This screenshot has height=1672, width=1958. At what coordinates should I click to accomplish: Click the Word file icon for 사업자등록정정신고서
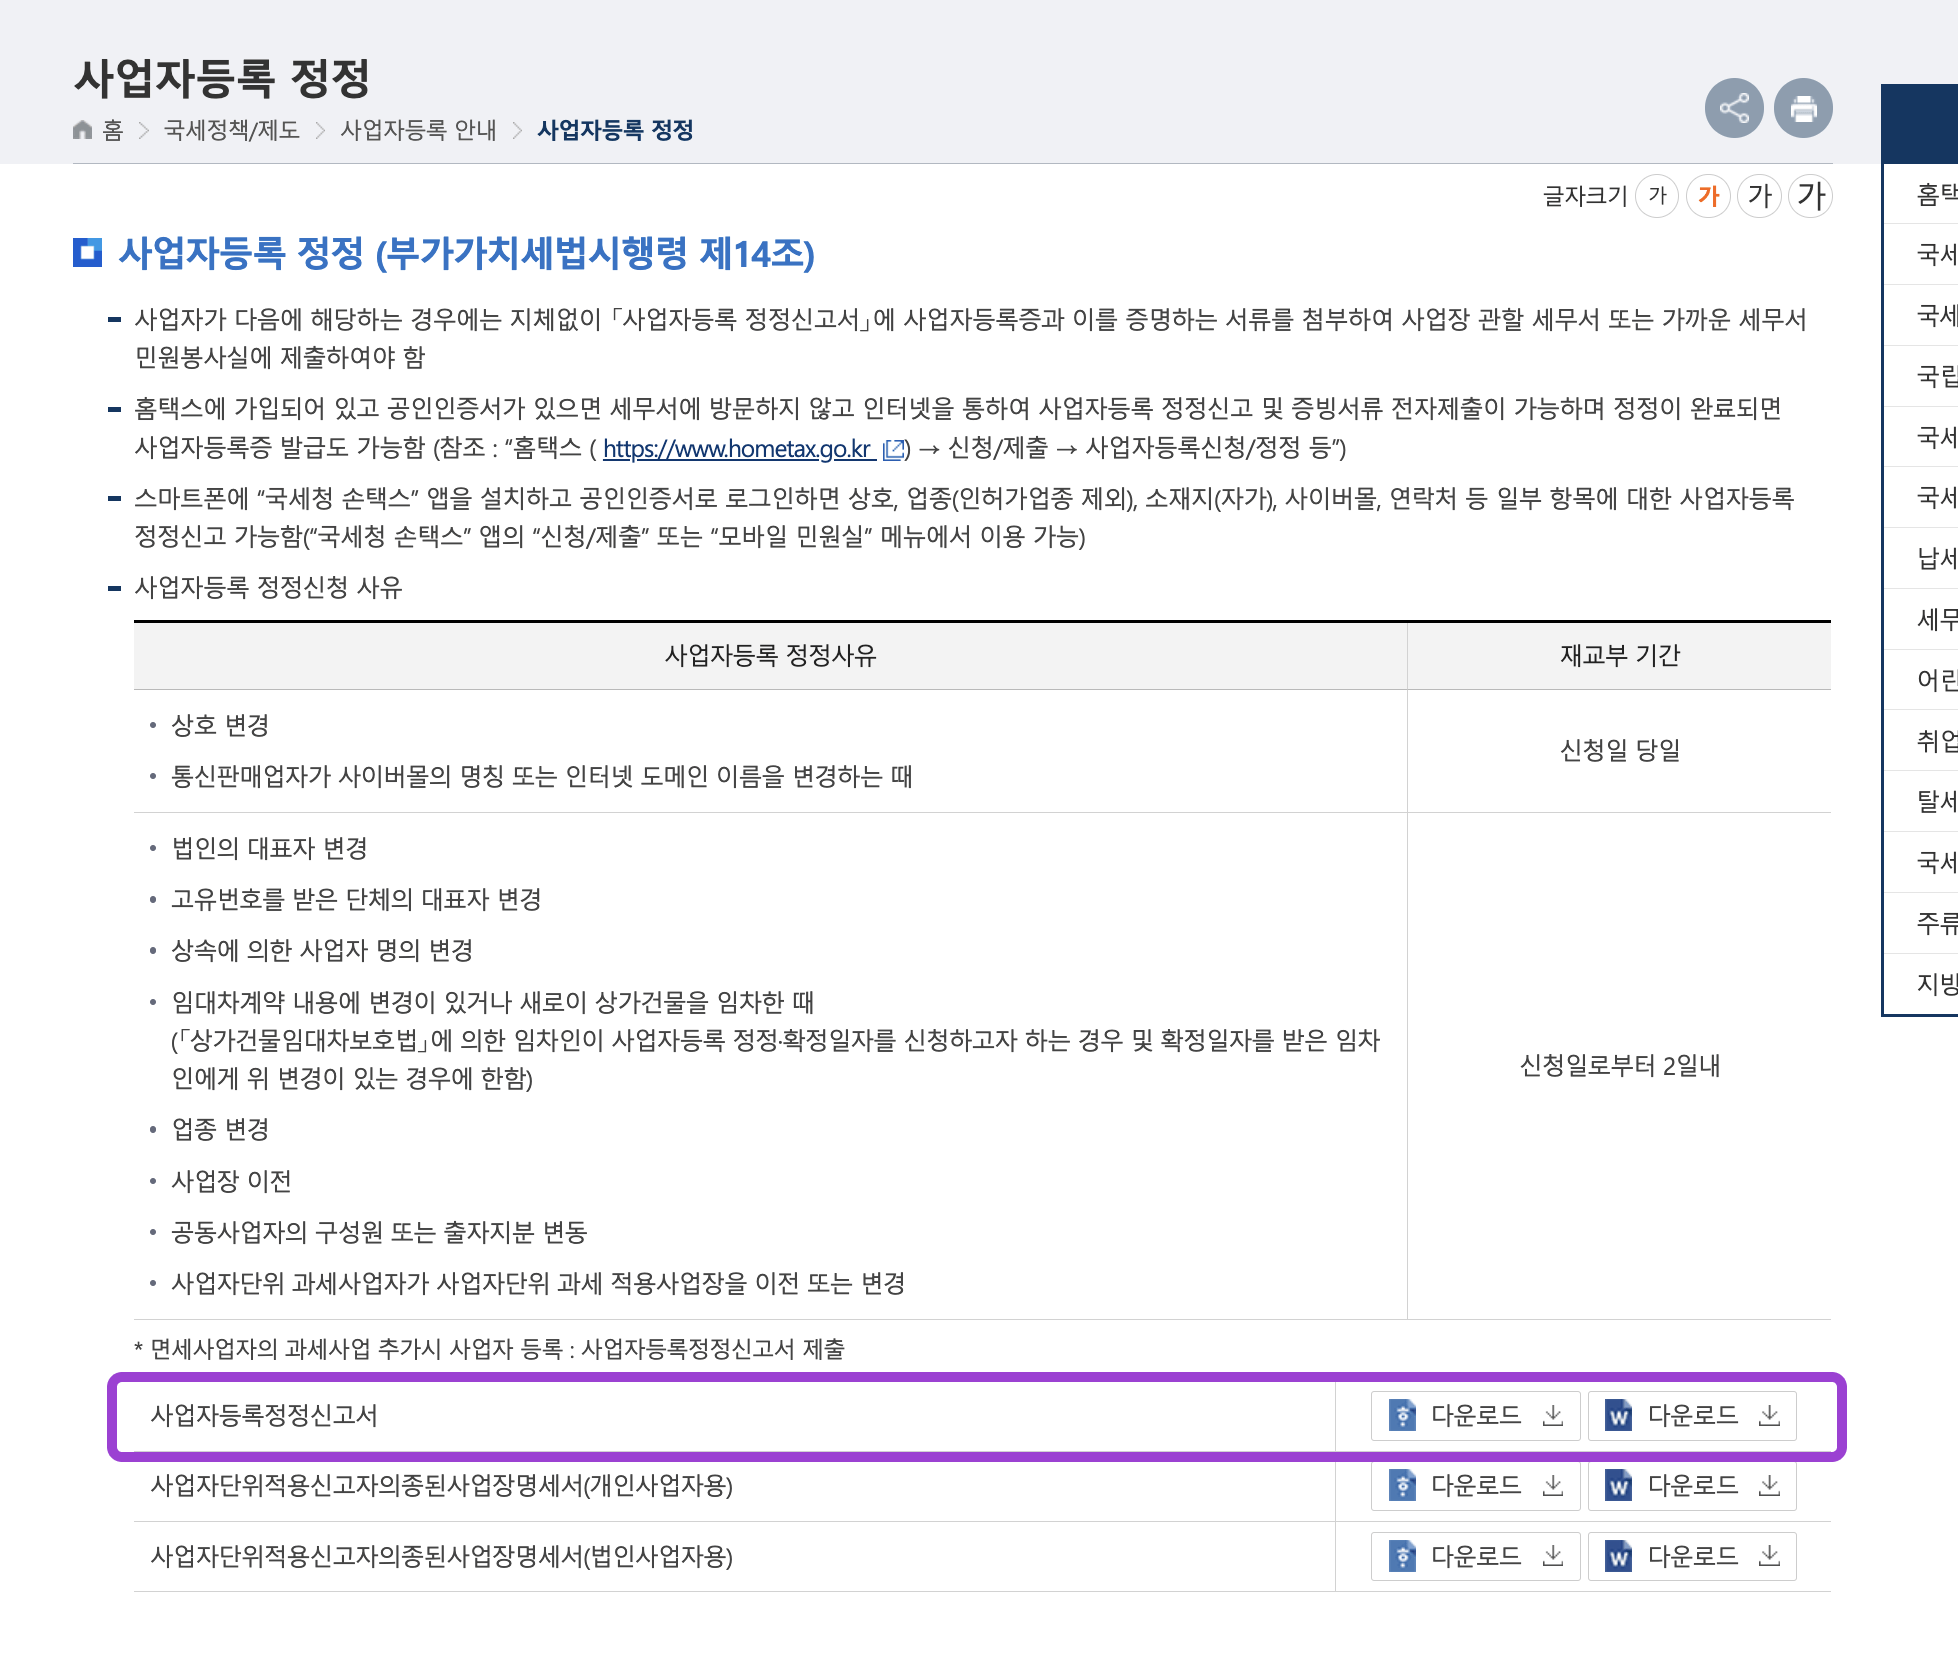tap(1619, 1415)
